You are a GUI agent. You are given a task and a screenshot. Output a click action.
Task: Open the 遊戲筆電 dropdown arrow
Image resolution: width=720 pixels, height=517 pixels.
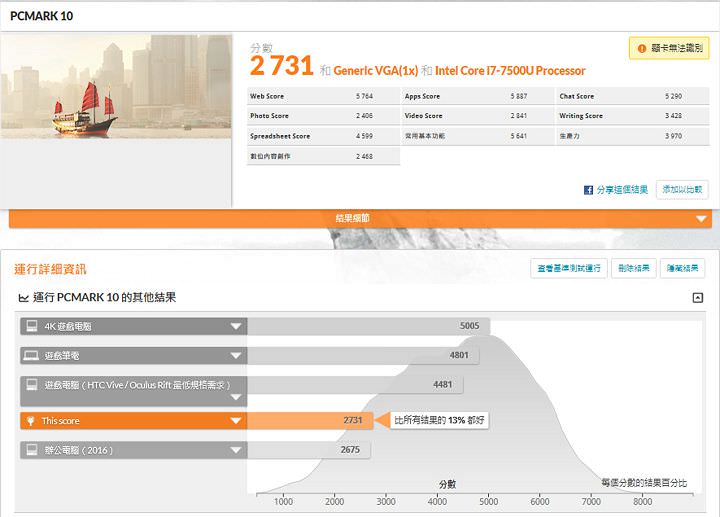[x=236, y=355]
